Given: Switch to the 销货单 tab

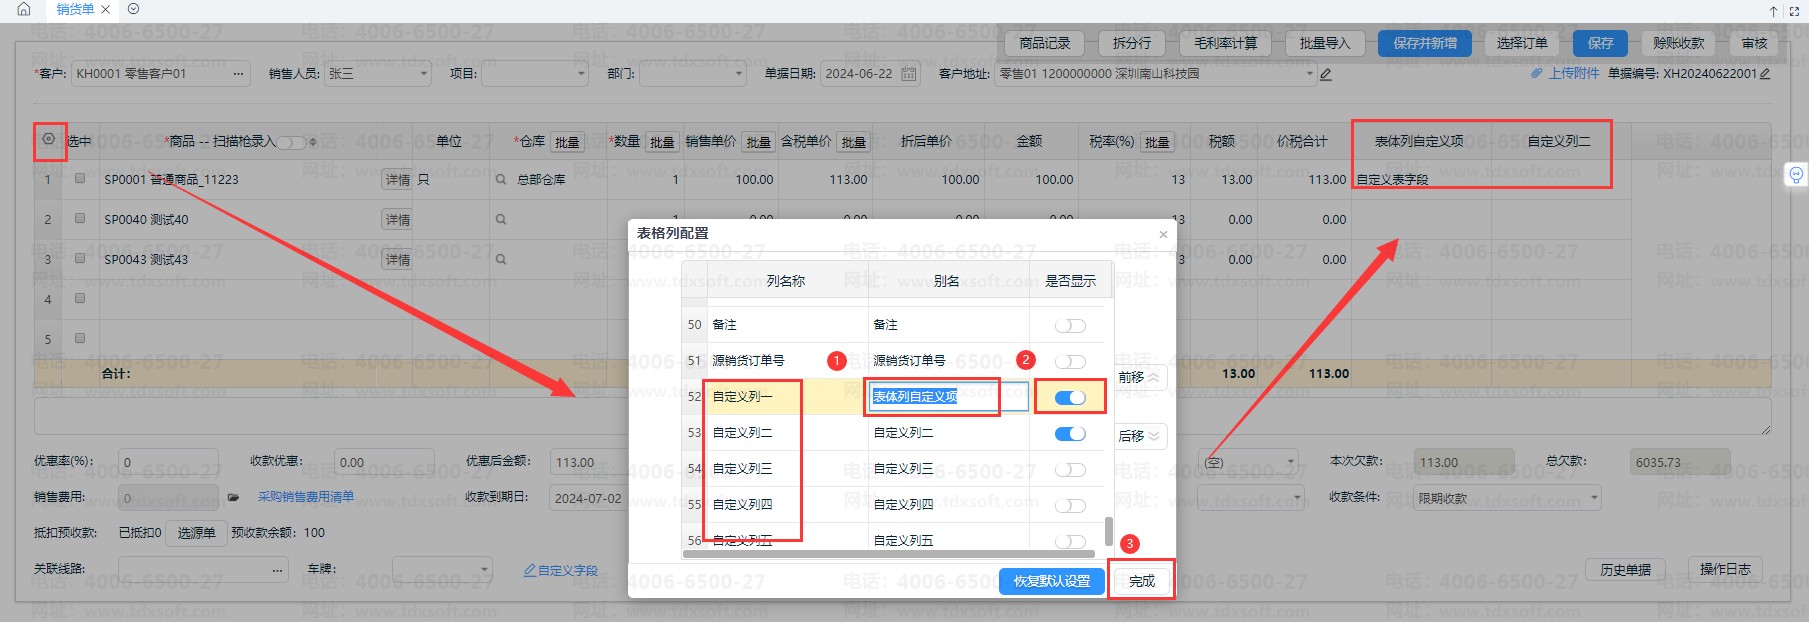Looking at the screenshot, I should pos(75,9).
